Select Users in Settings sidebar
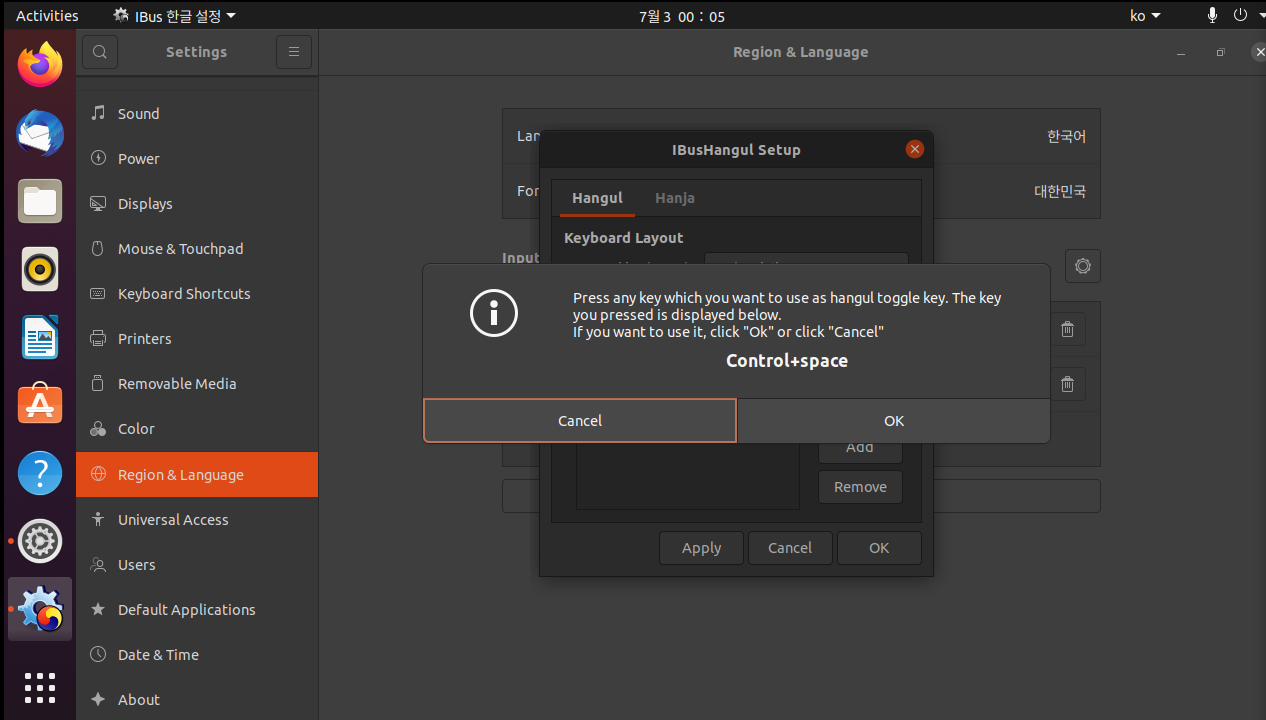 pyautogui.click(x=197, y=564)
